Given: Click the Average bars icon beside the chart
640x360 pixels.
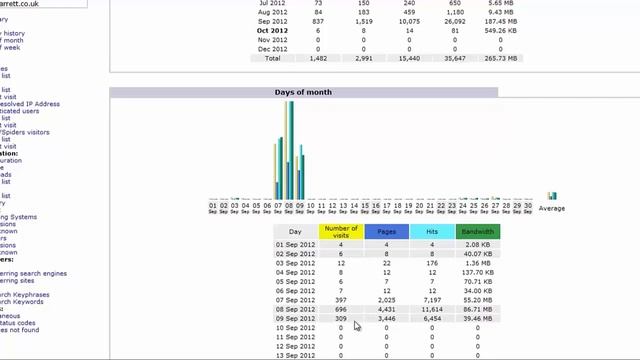Looking at the screenshot, I should pyautogui.click(x=552, y=196).
